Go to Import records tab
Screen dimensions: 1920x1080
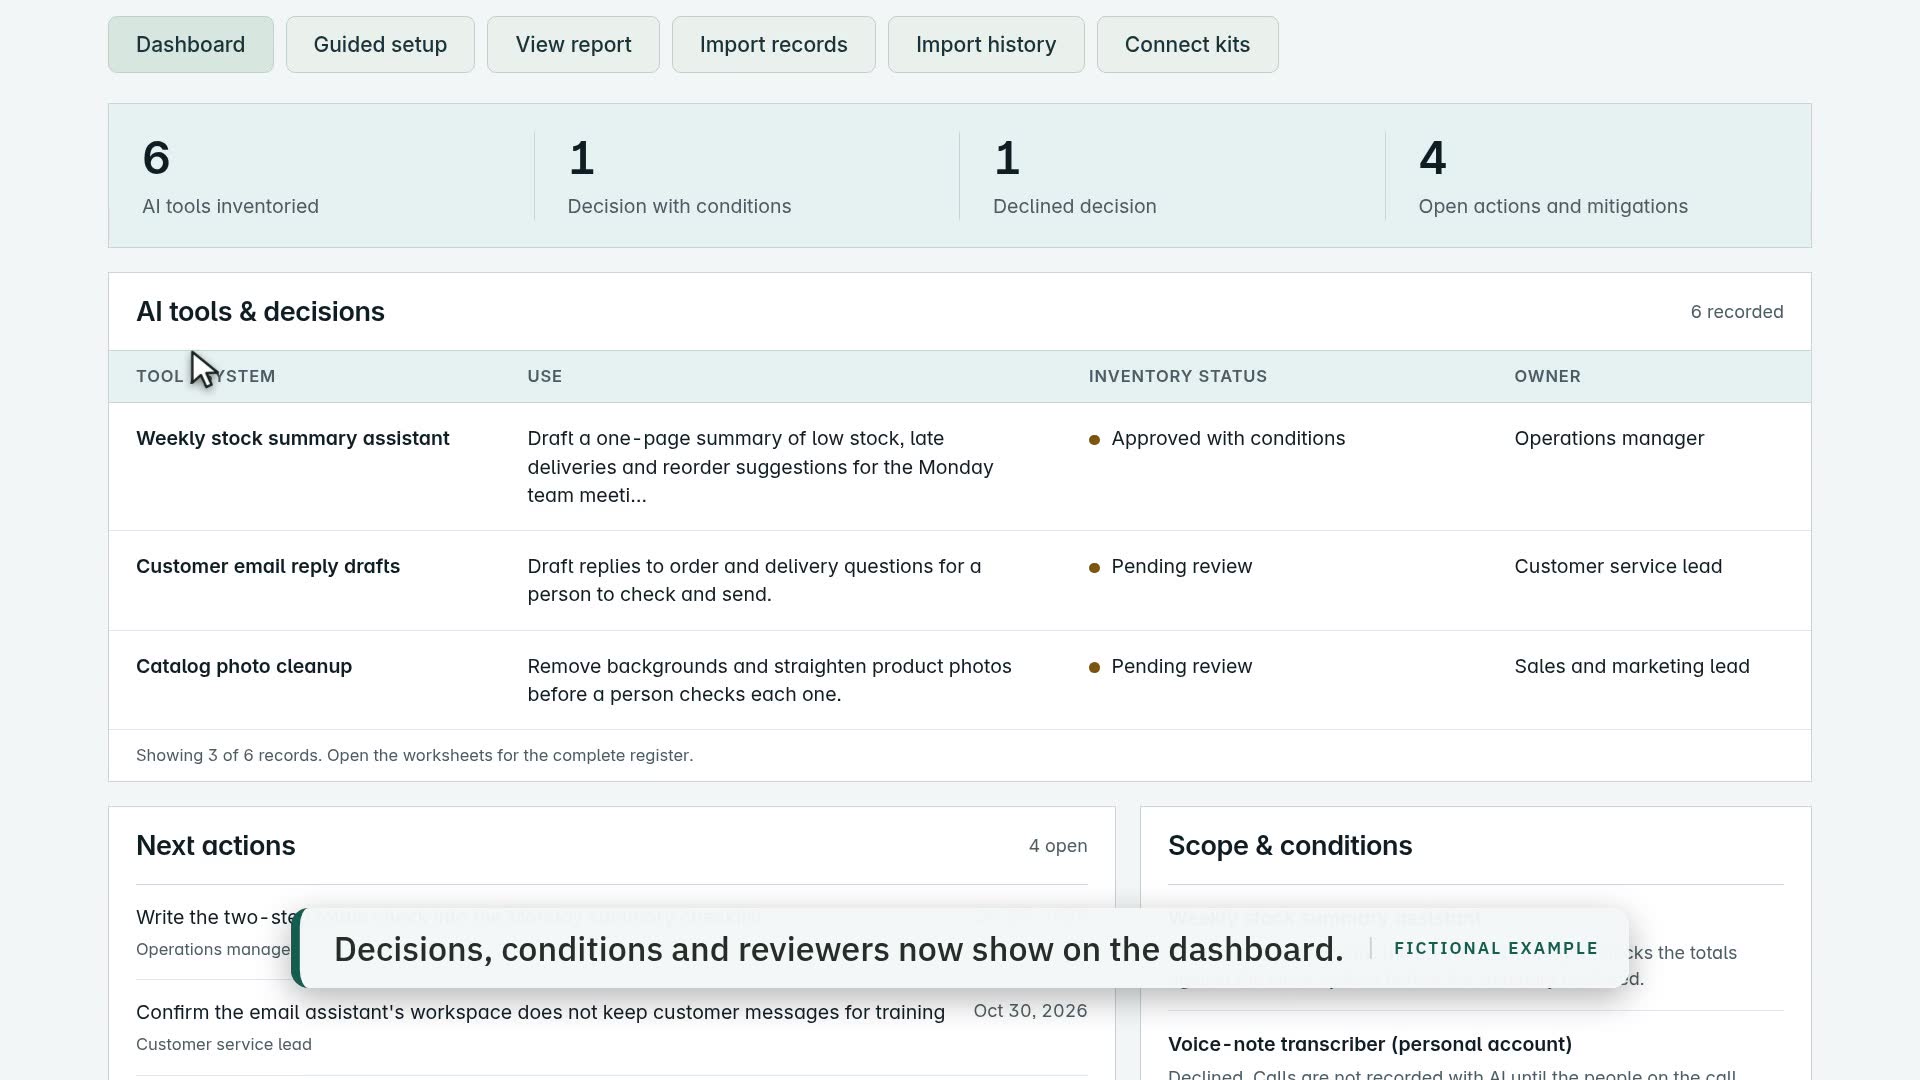pyautogui.click(x=773, y=44)
